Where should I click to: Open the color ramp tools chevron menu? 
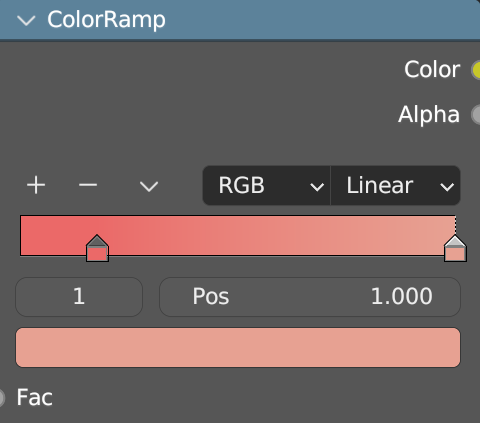(149, 186)
